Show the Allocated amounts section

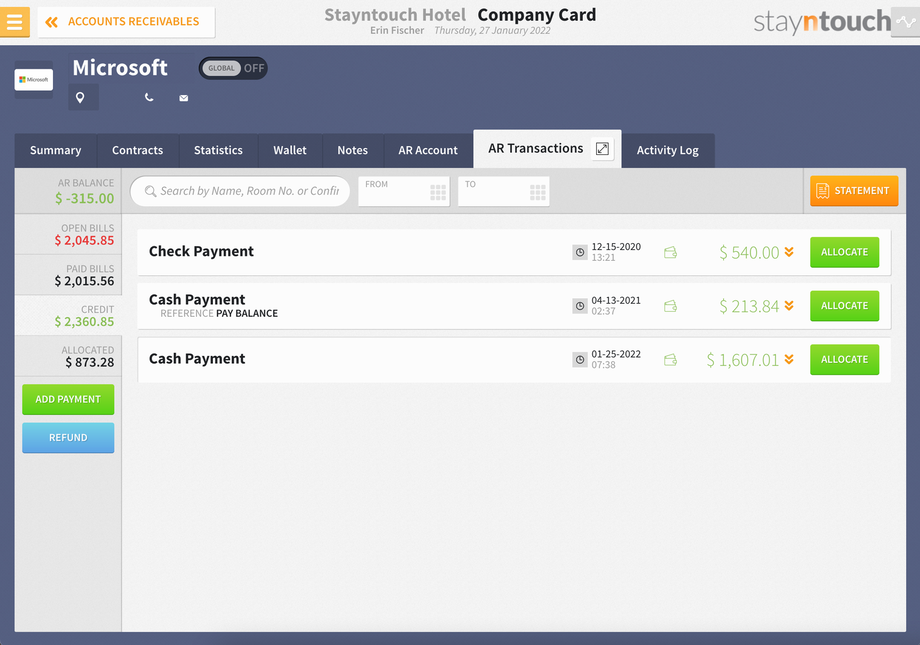tap(68, 356)
